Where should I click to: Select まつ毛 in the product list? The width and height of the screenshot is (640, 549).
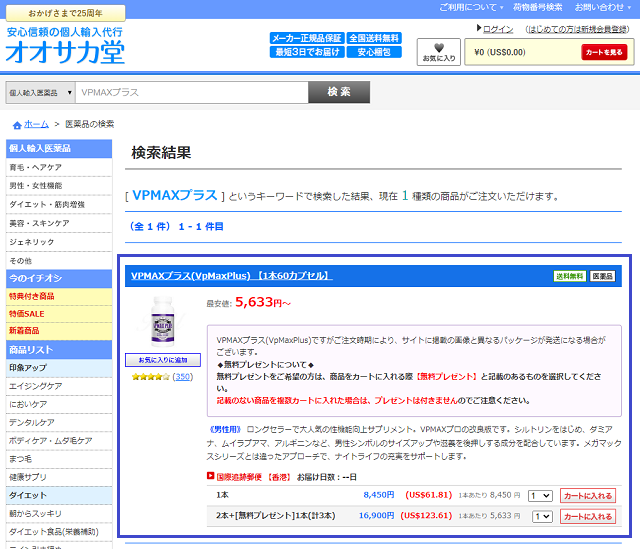point(59,459)
